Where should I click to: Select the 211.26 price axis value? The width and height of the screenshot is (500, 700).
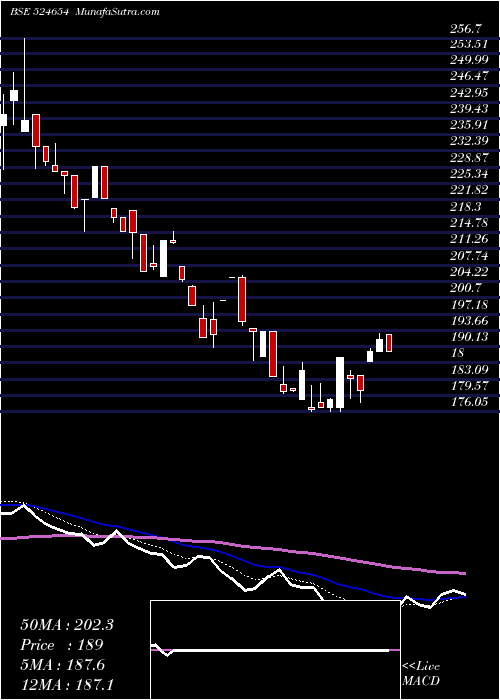(469, 239)
